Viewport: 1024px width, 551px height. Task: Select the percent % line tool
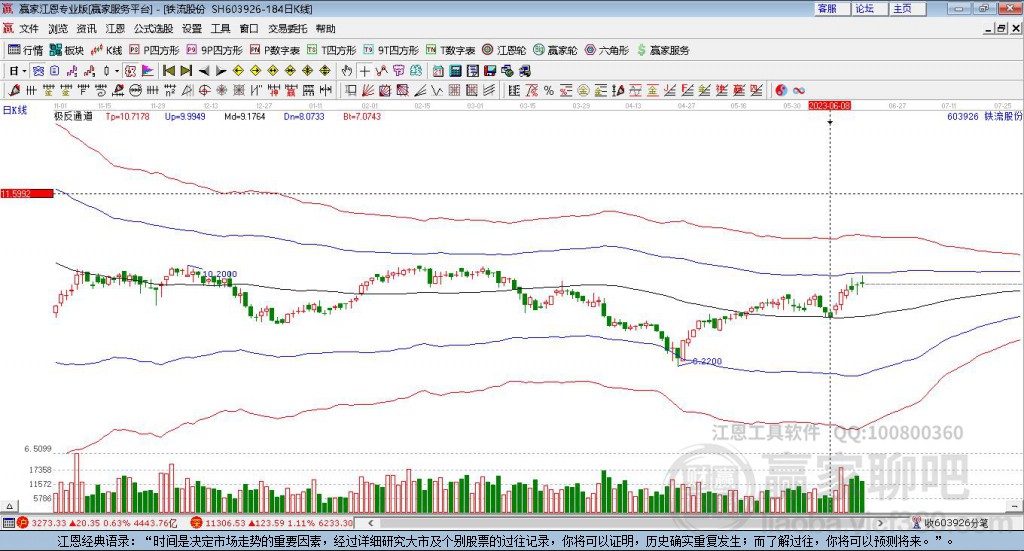point(549,90)
